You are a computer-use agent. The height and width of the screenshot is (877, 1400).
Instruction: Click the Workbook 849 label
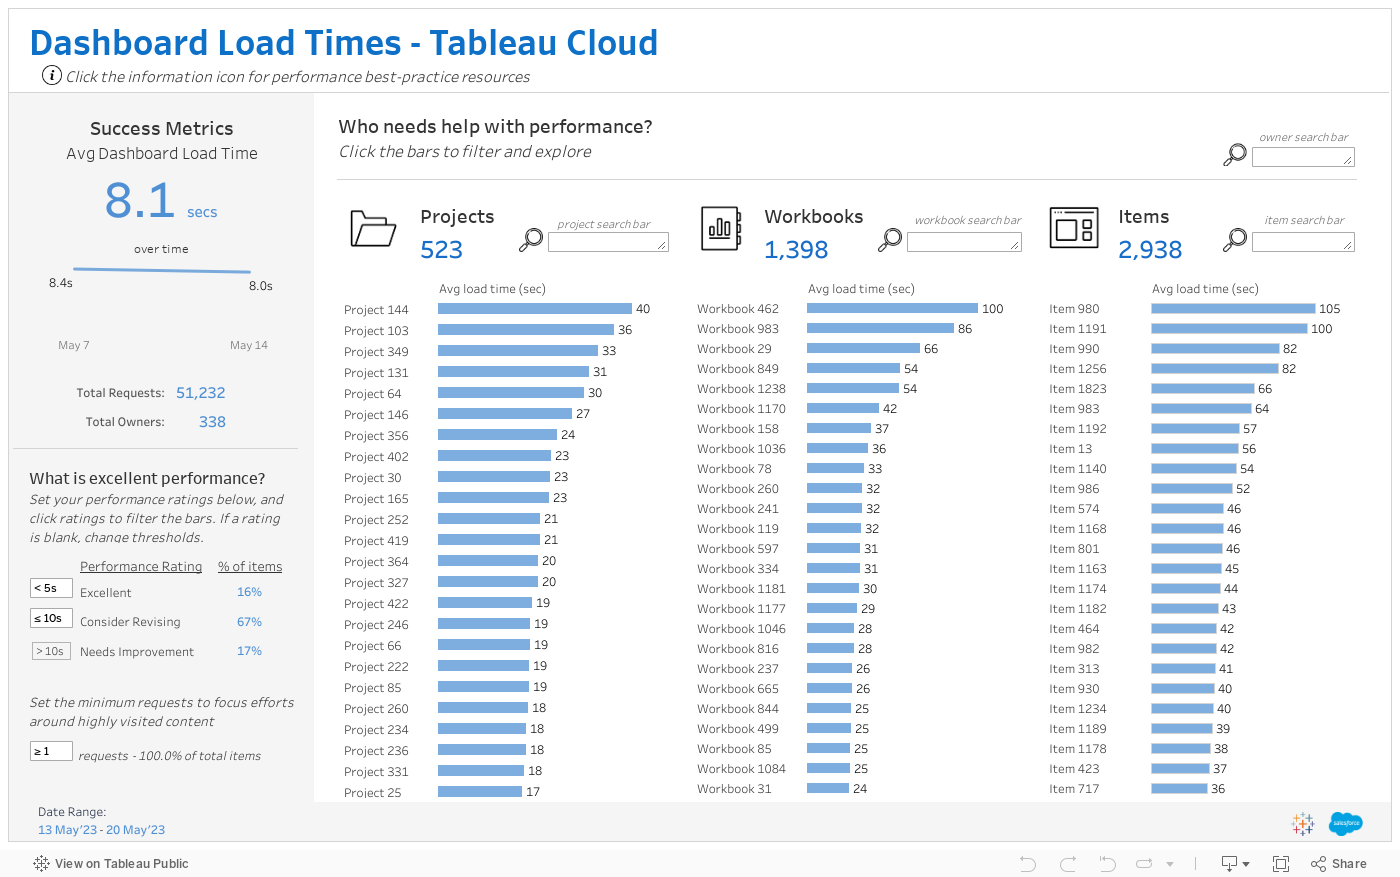738,368
